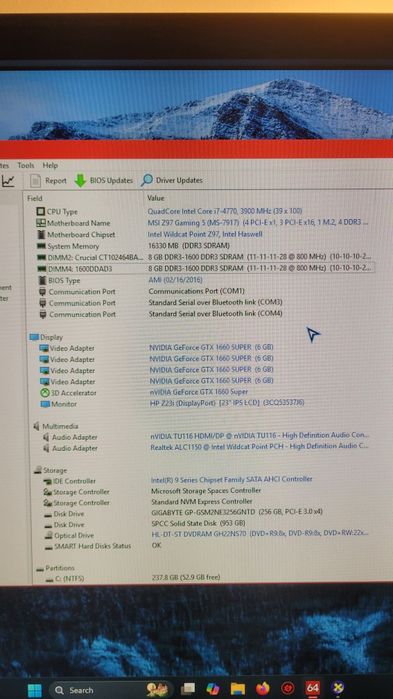Select the Bluetooth link (COM3) value
This screenshot has height=699, width=393.
coord(215,302)
